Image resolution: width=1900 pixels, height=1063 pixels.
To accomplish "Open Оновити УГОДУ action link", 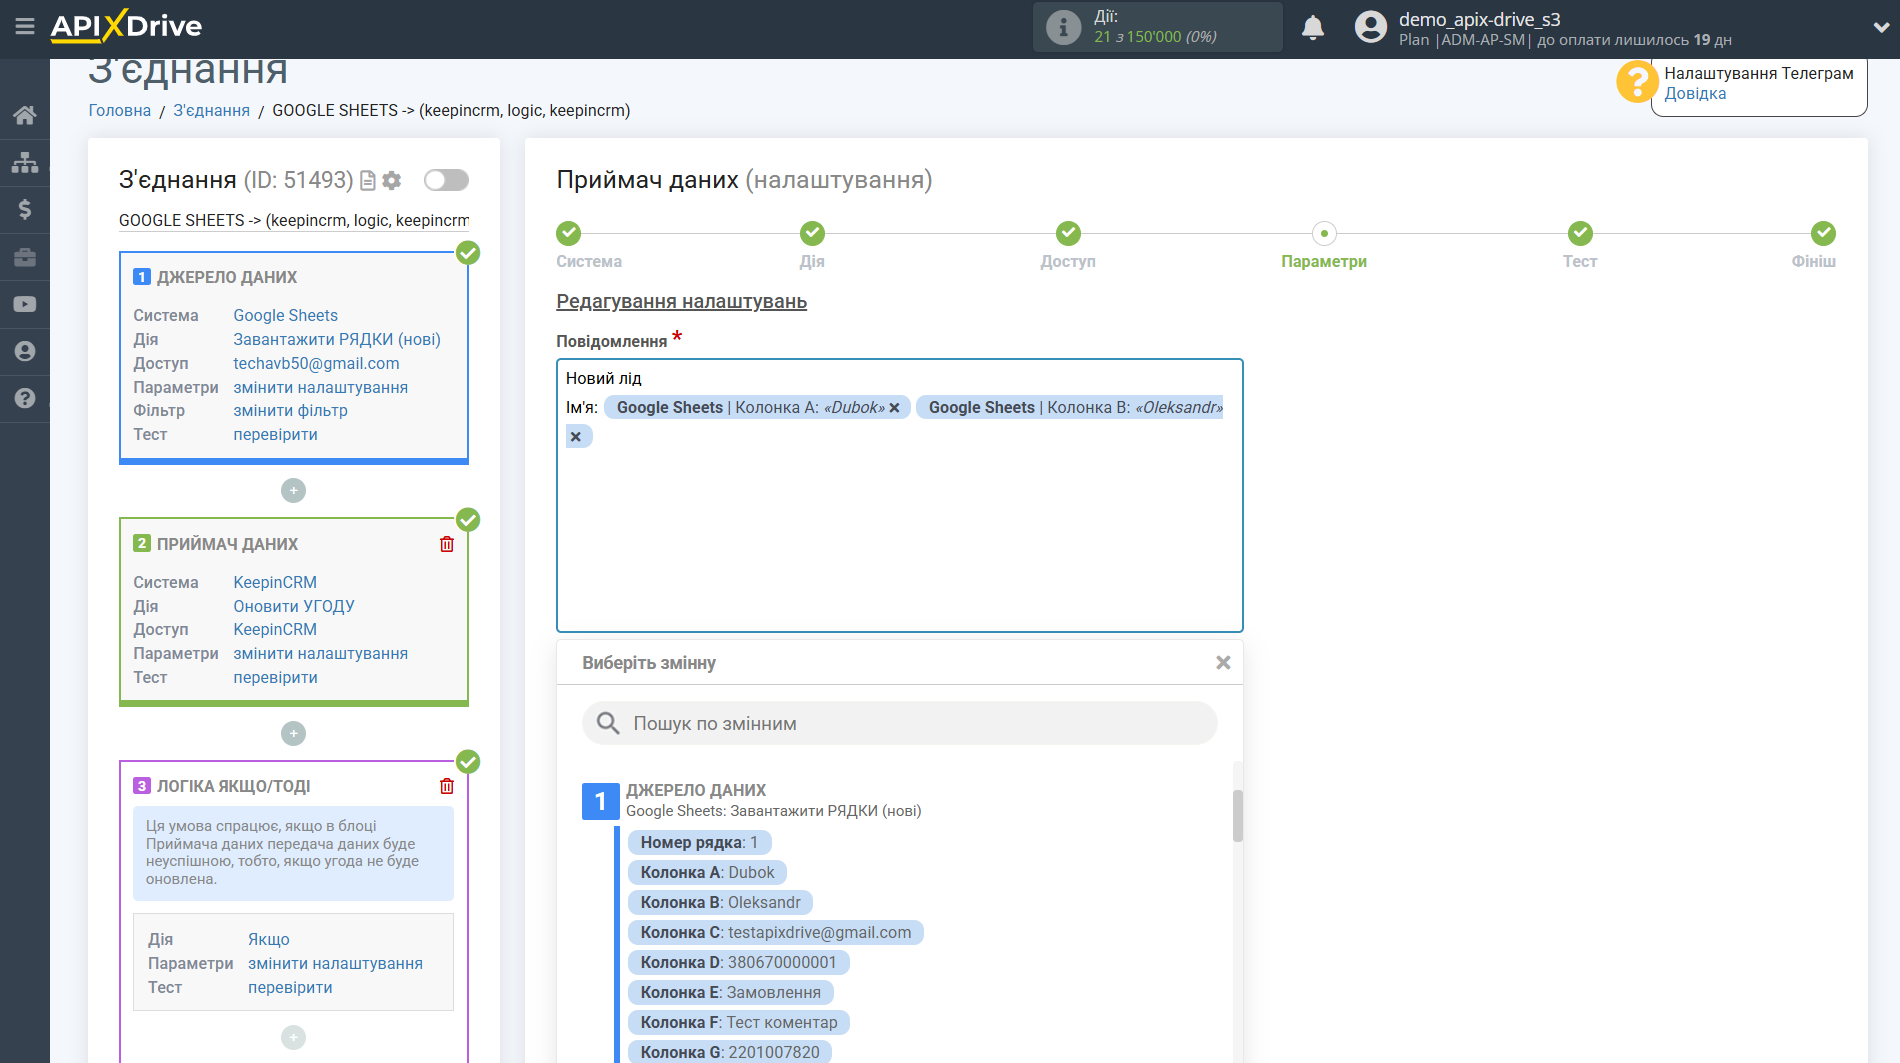I will 294,606.
